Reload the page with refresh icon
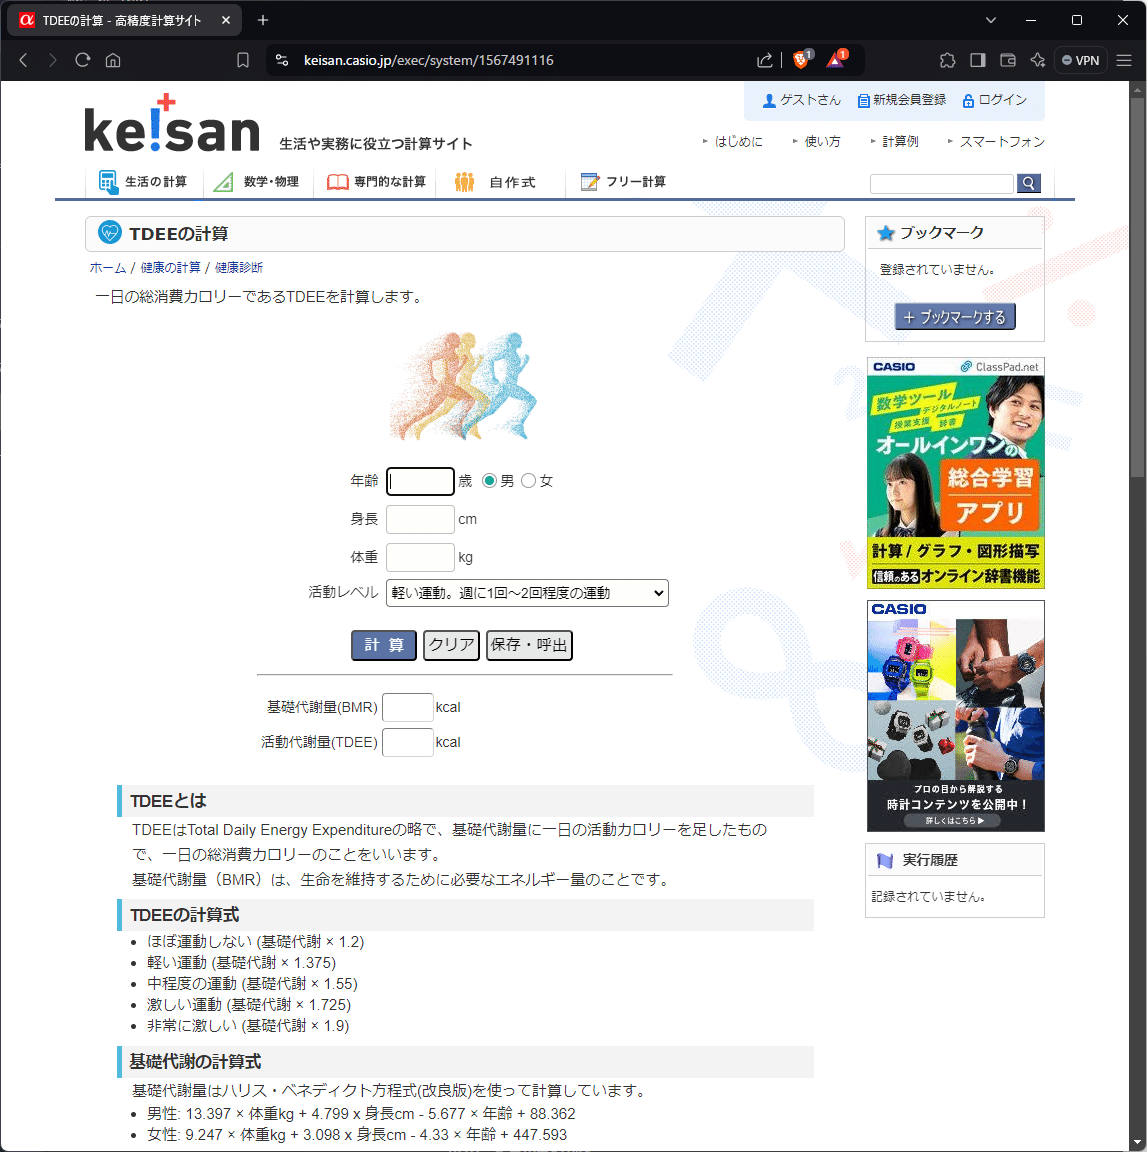The image size is (1147, 1152). [x=83, y=60]
